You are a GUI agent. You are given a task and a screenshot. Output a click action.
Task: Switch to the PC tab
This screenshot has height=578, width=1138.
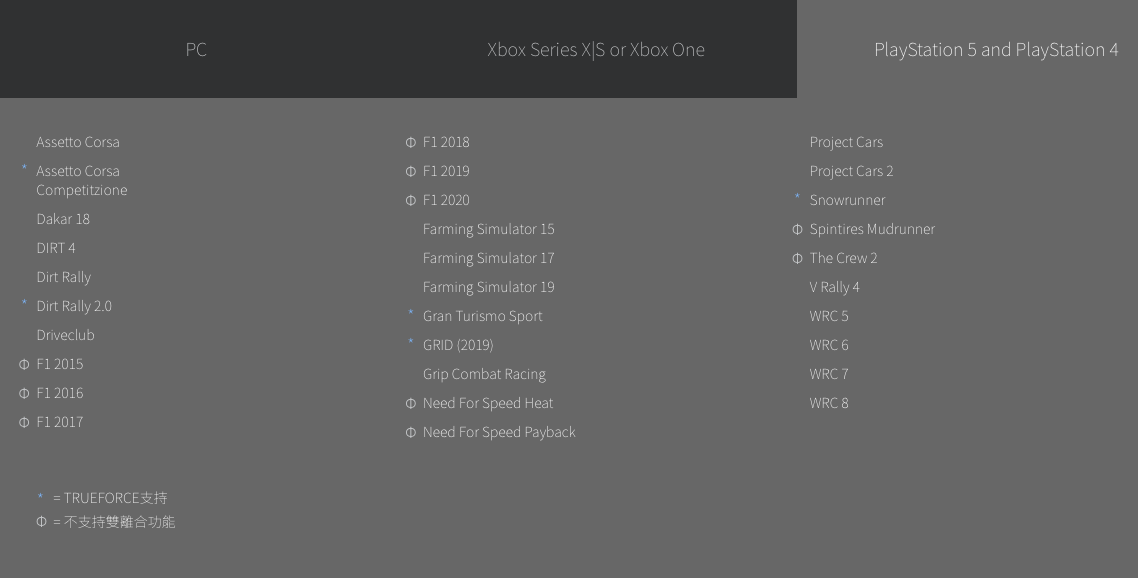point(196,49)
